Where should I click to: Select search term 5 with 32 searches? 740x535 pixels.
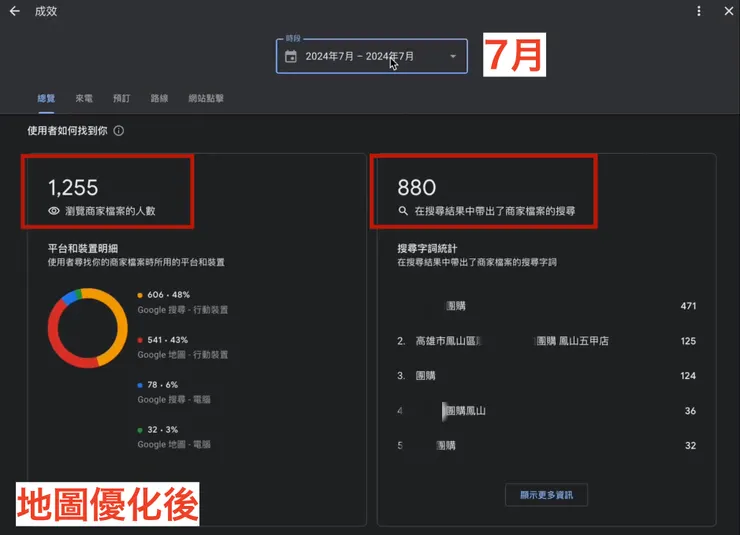547,446
